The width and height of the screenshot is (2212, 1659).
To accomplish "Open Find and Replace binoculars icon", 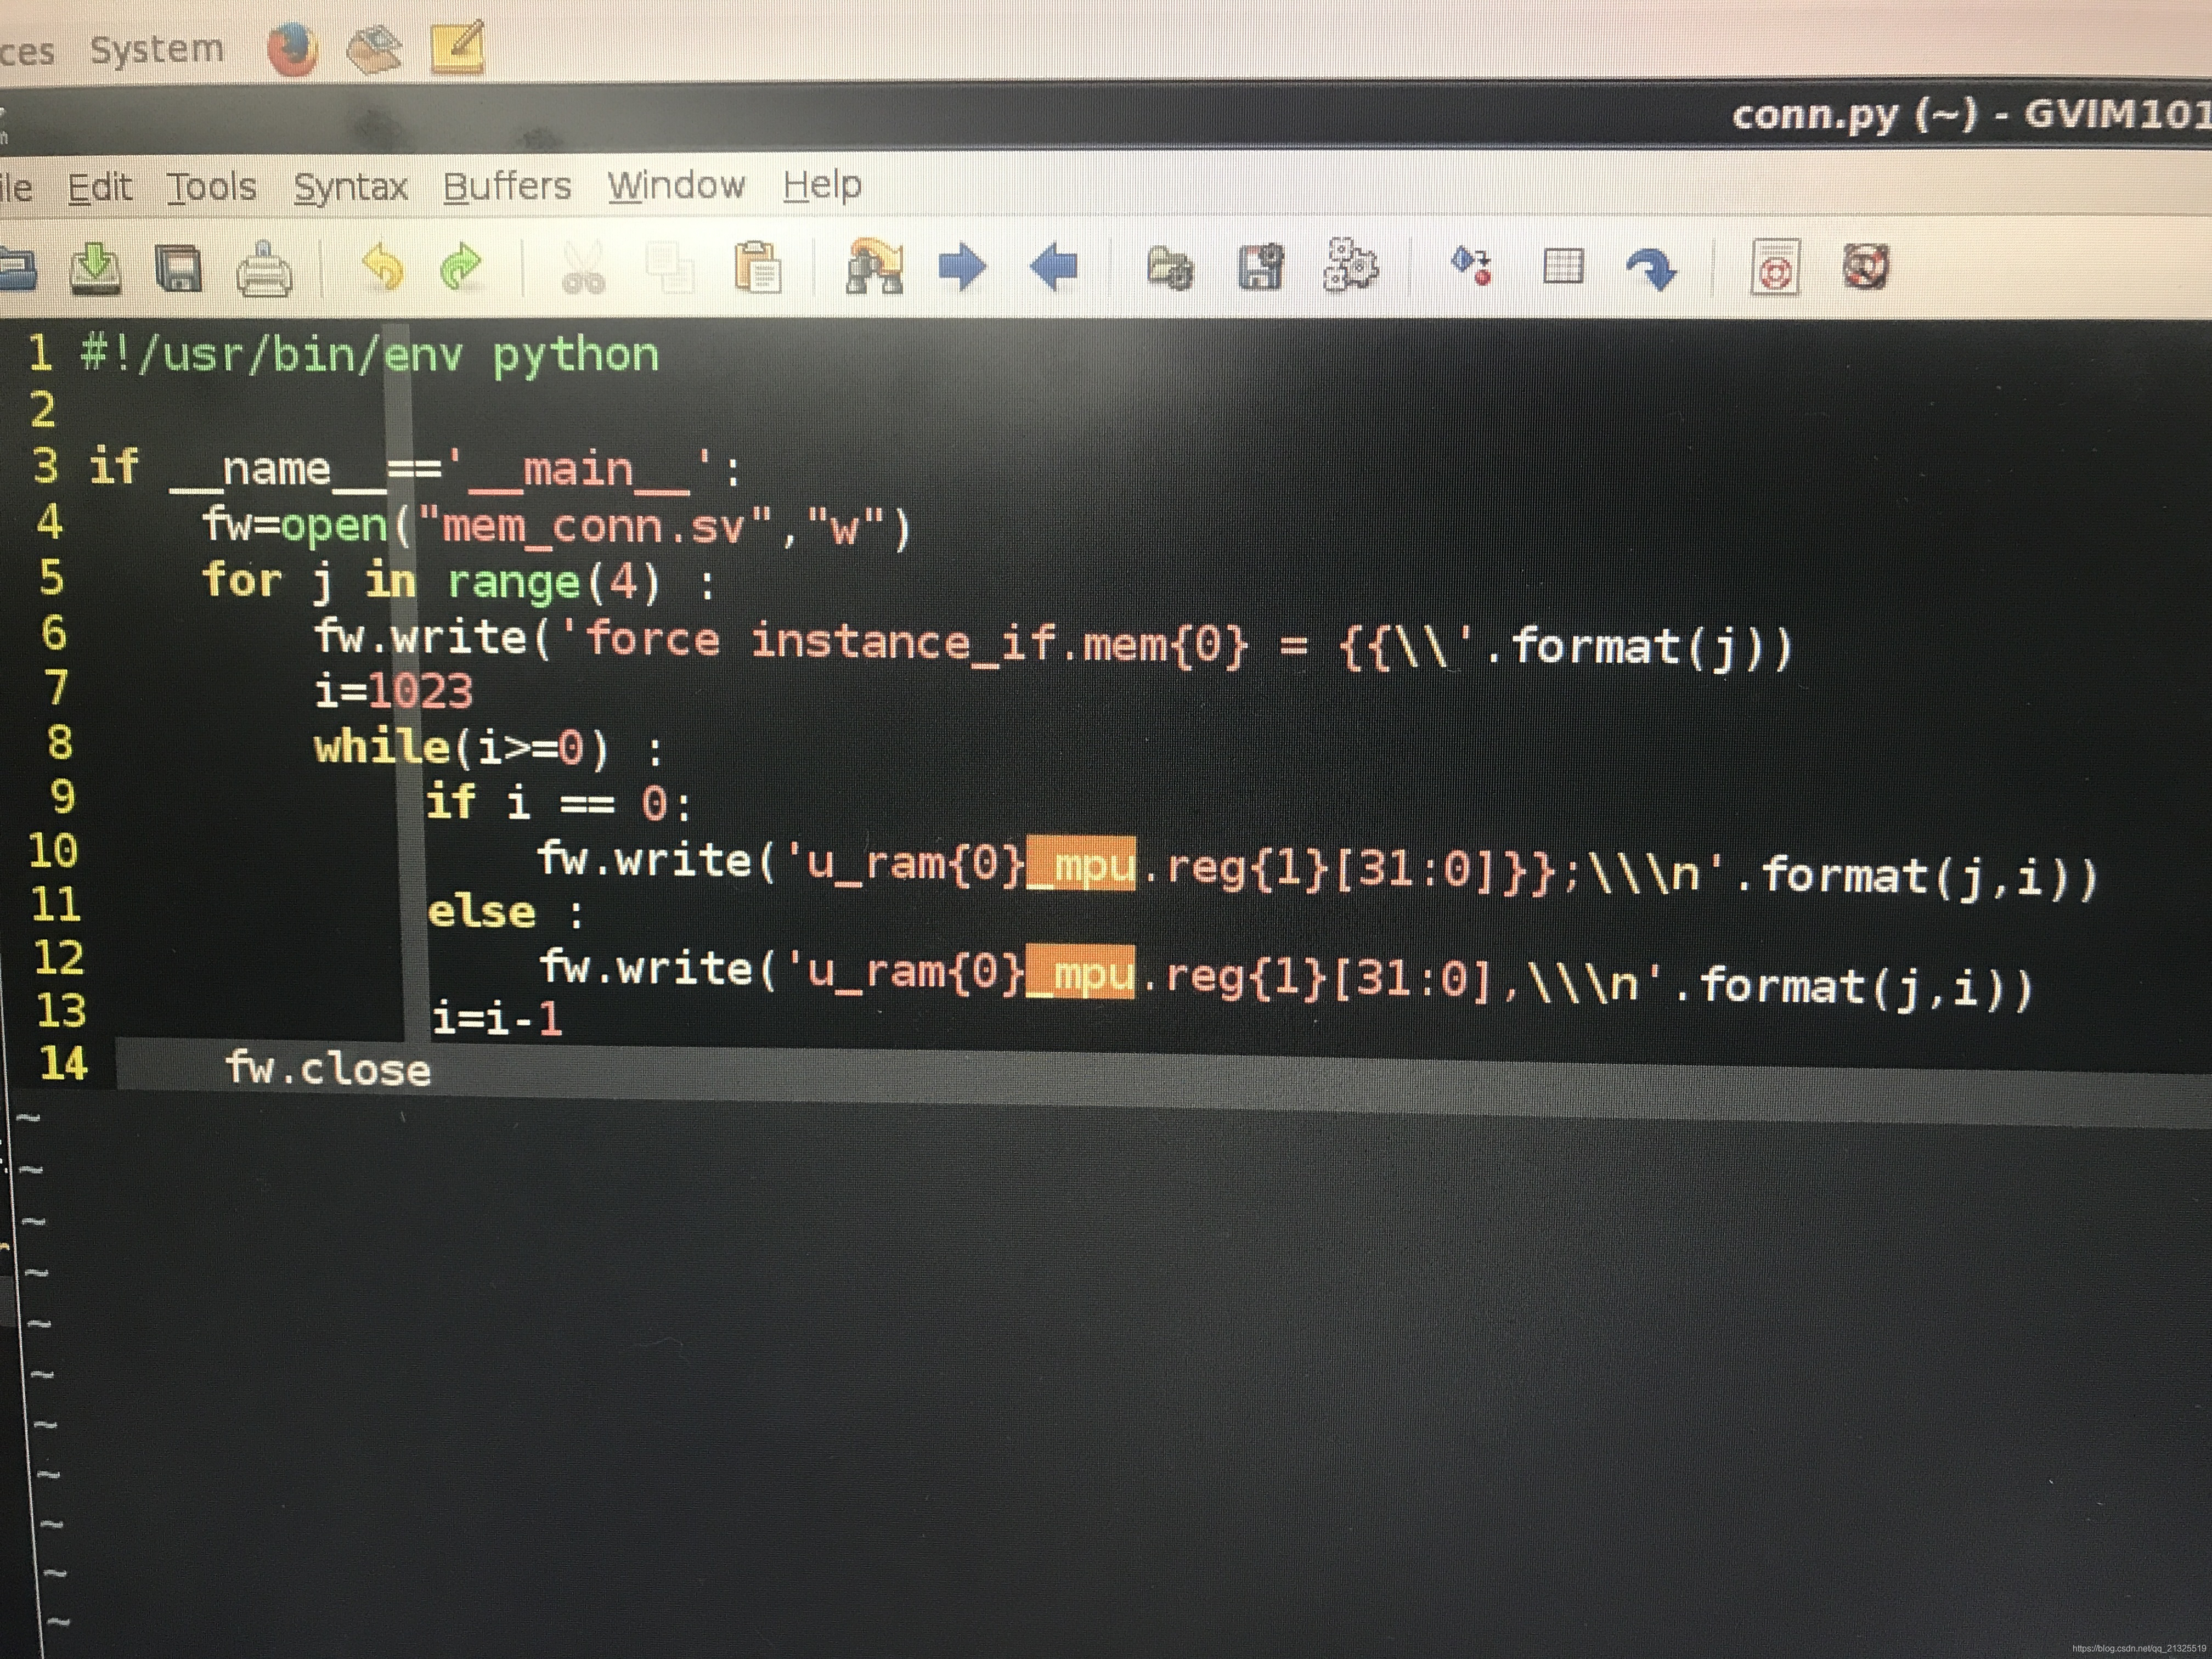I will coord(874,267).
